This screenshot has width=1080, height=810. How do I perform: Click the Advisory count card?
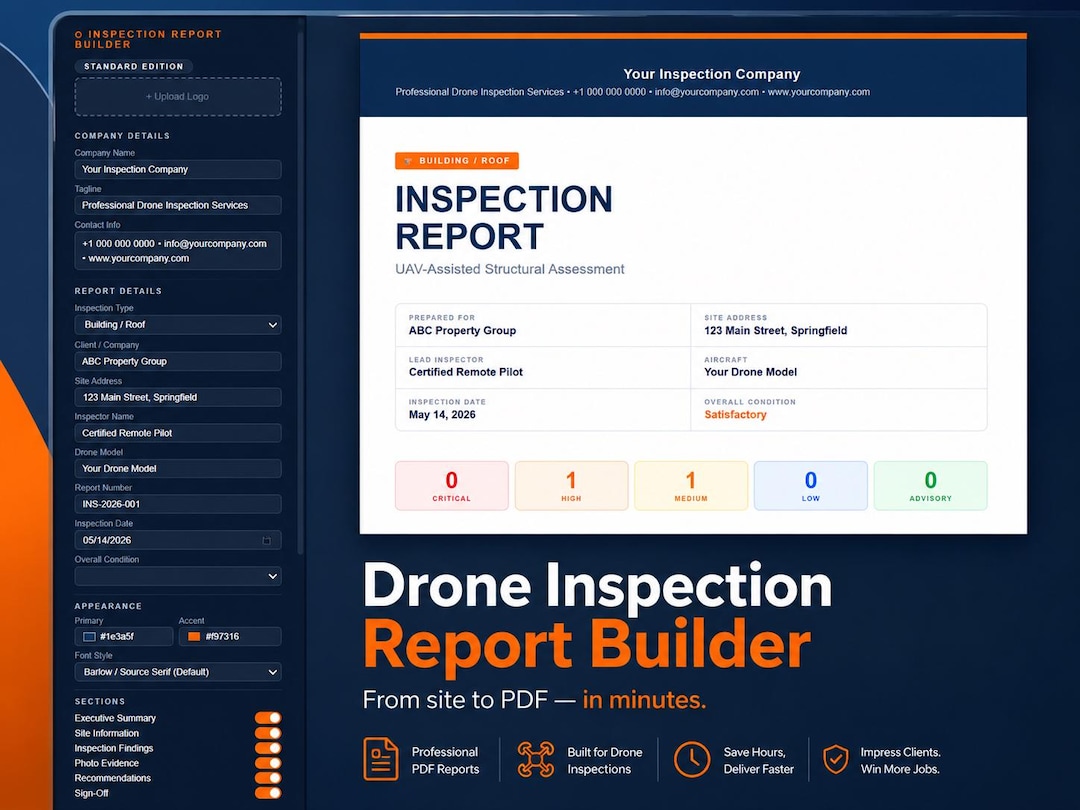point(931,486)
